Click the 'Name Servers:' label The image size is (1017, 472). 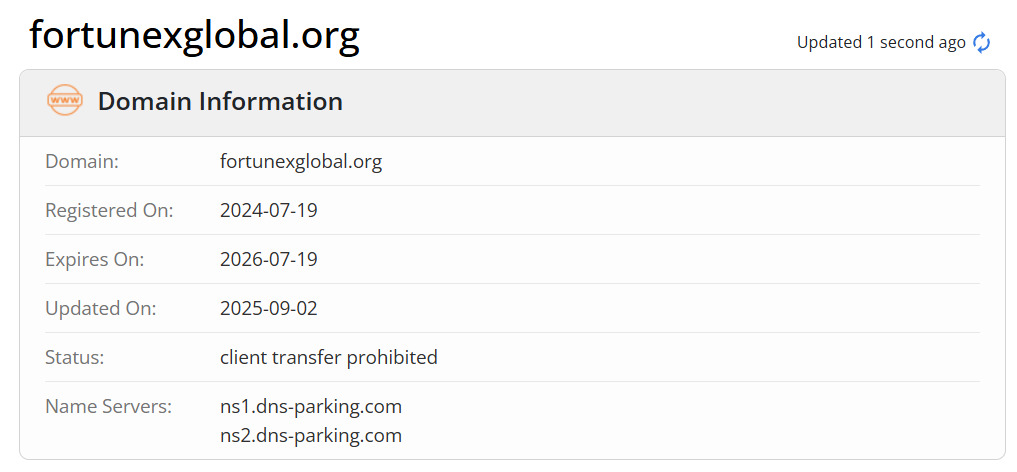coord(109,406)
